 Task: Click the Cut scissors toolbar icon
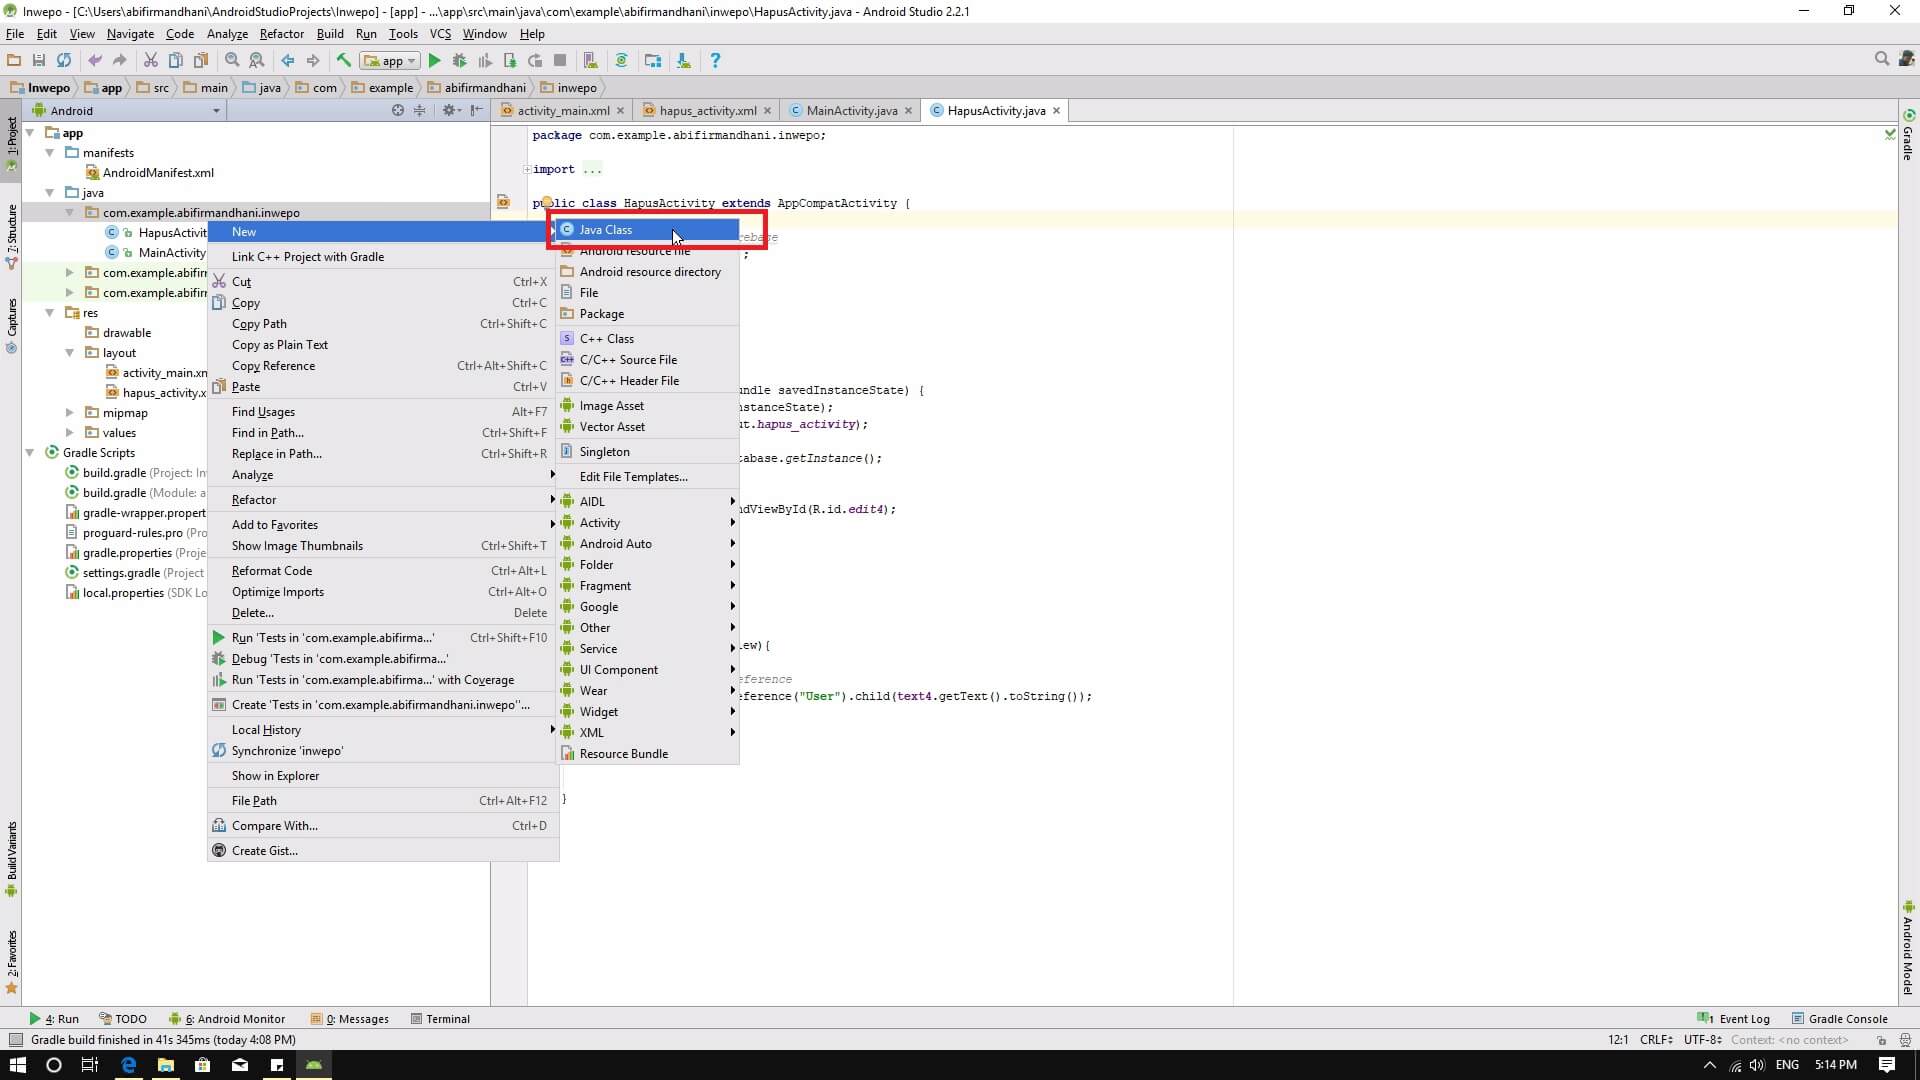(151, 61)
